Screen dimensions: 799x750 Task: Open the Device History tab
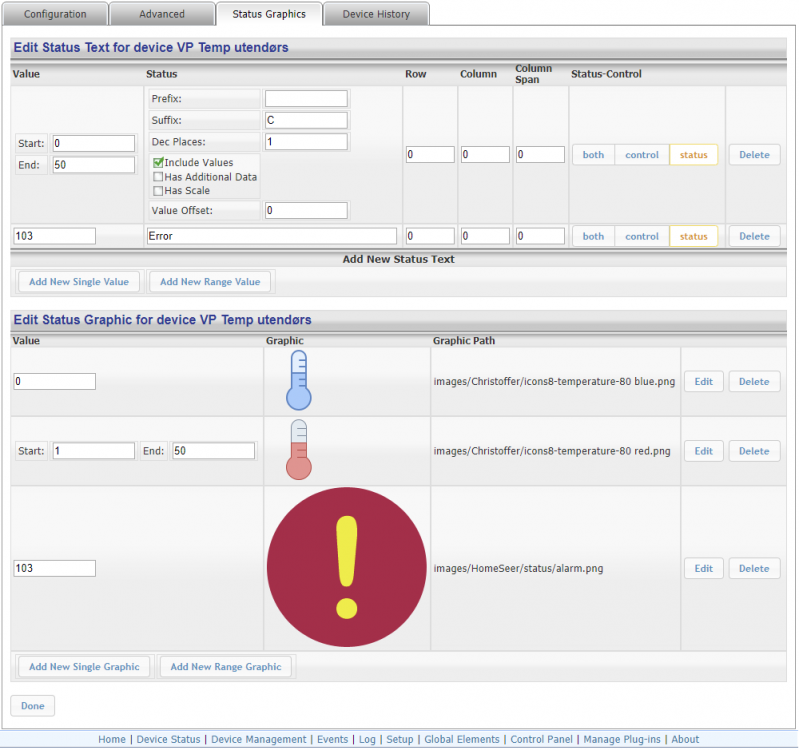[x=376, y=14]
